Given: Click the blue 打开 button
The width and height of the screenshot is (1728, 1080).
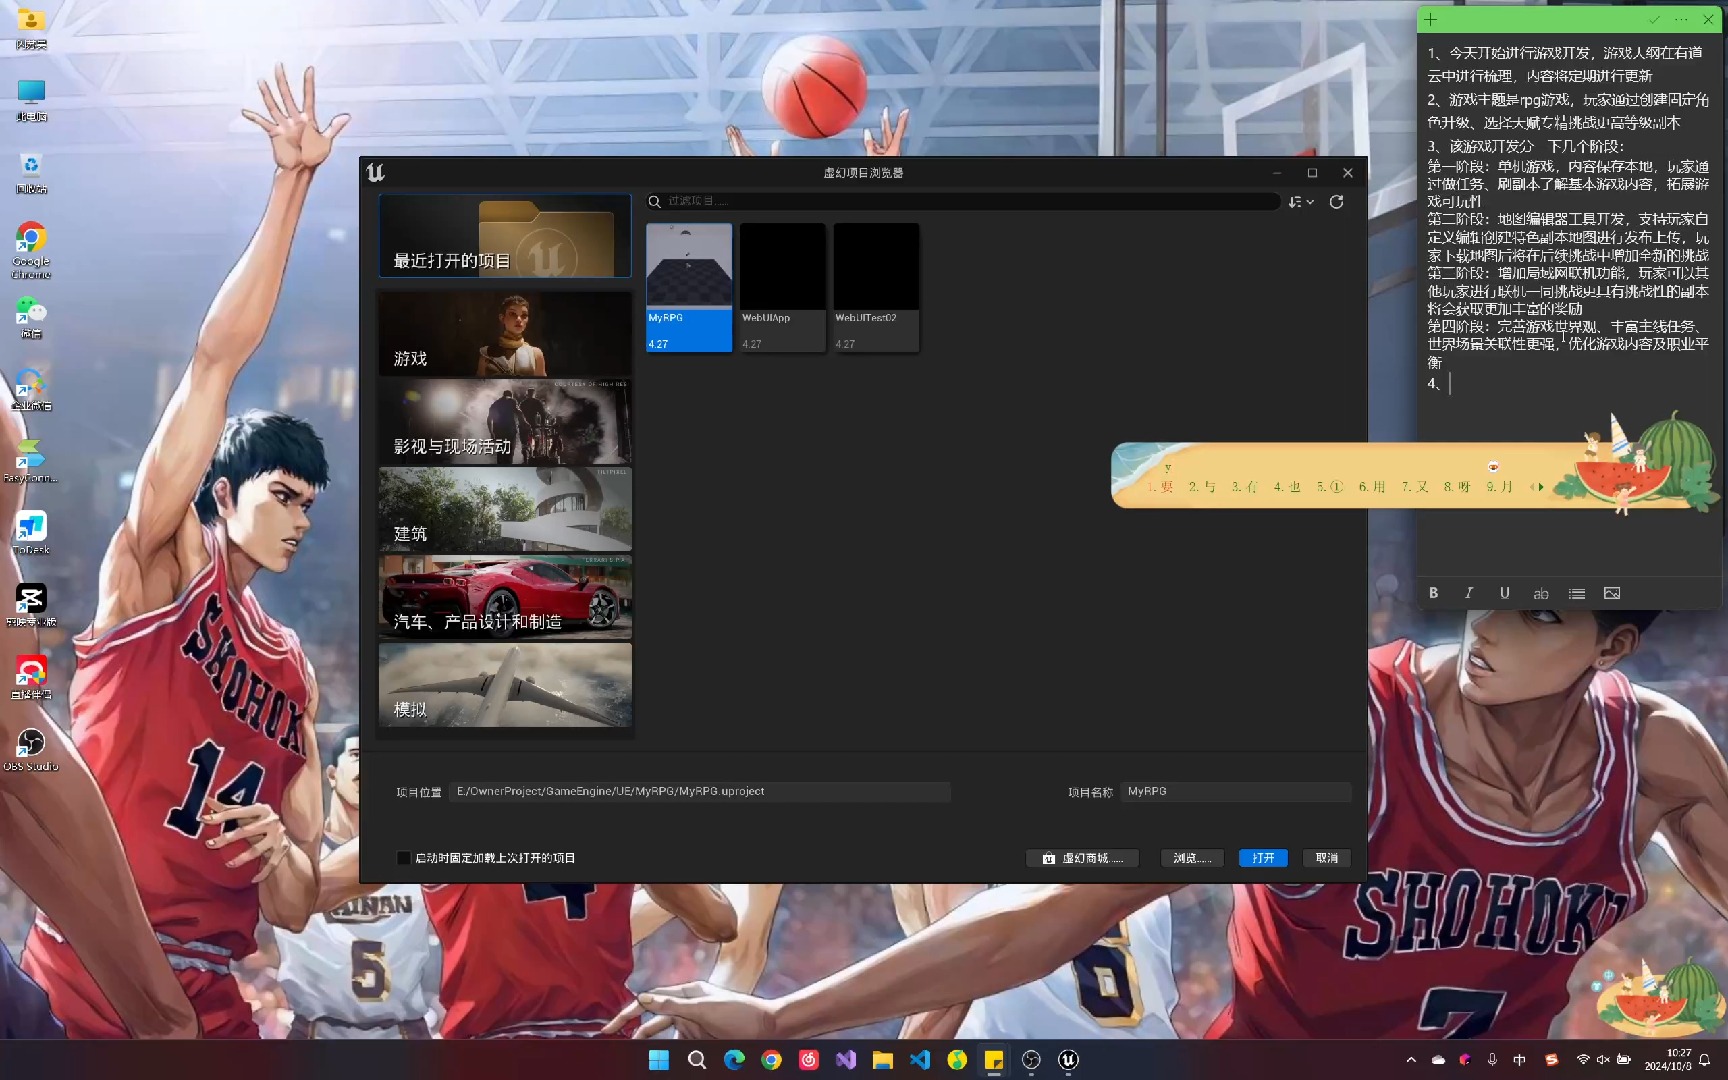Looking at the screenshot, I should pos(1263,858).
